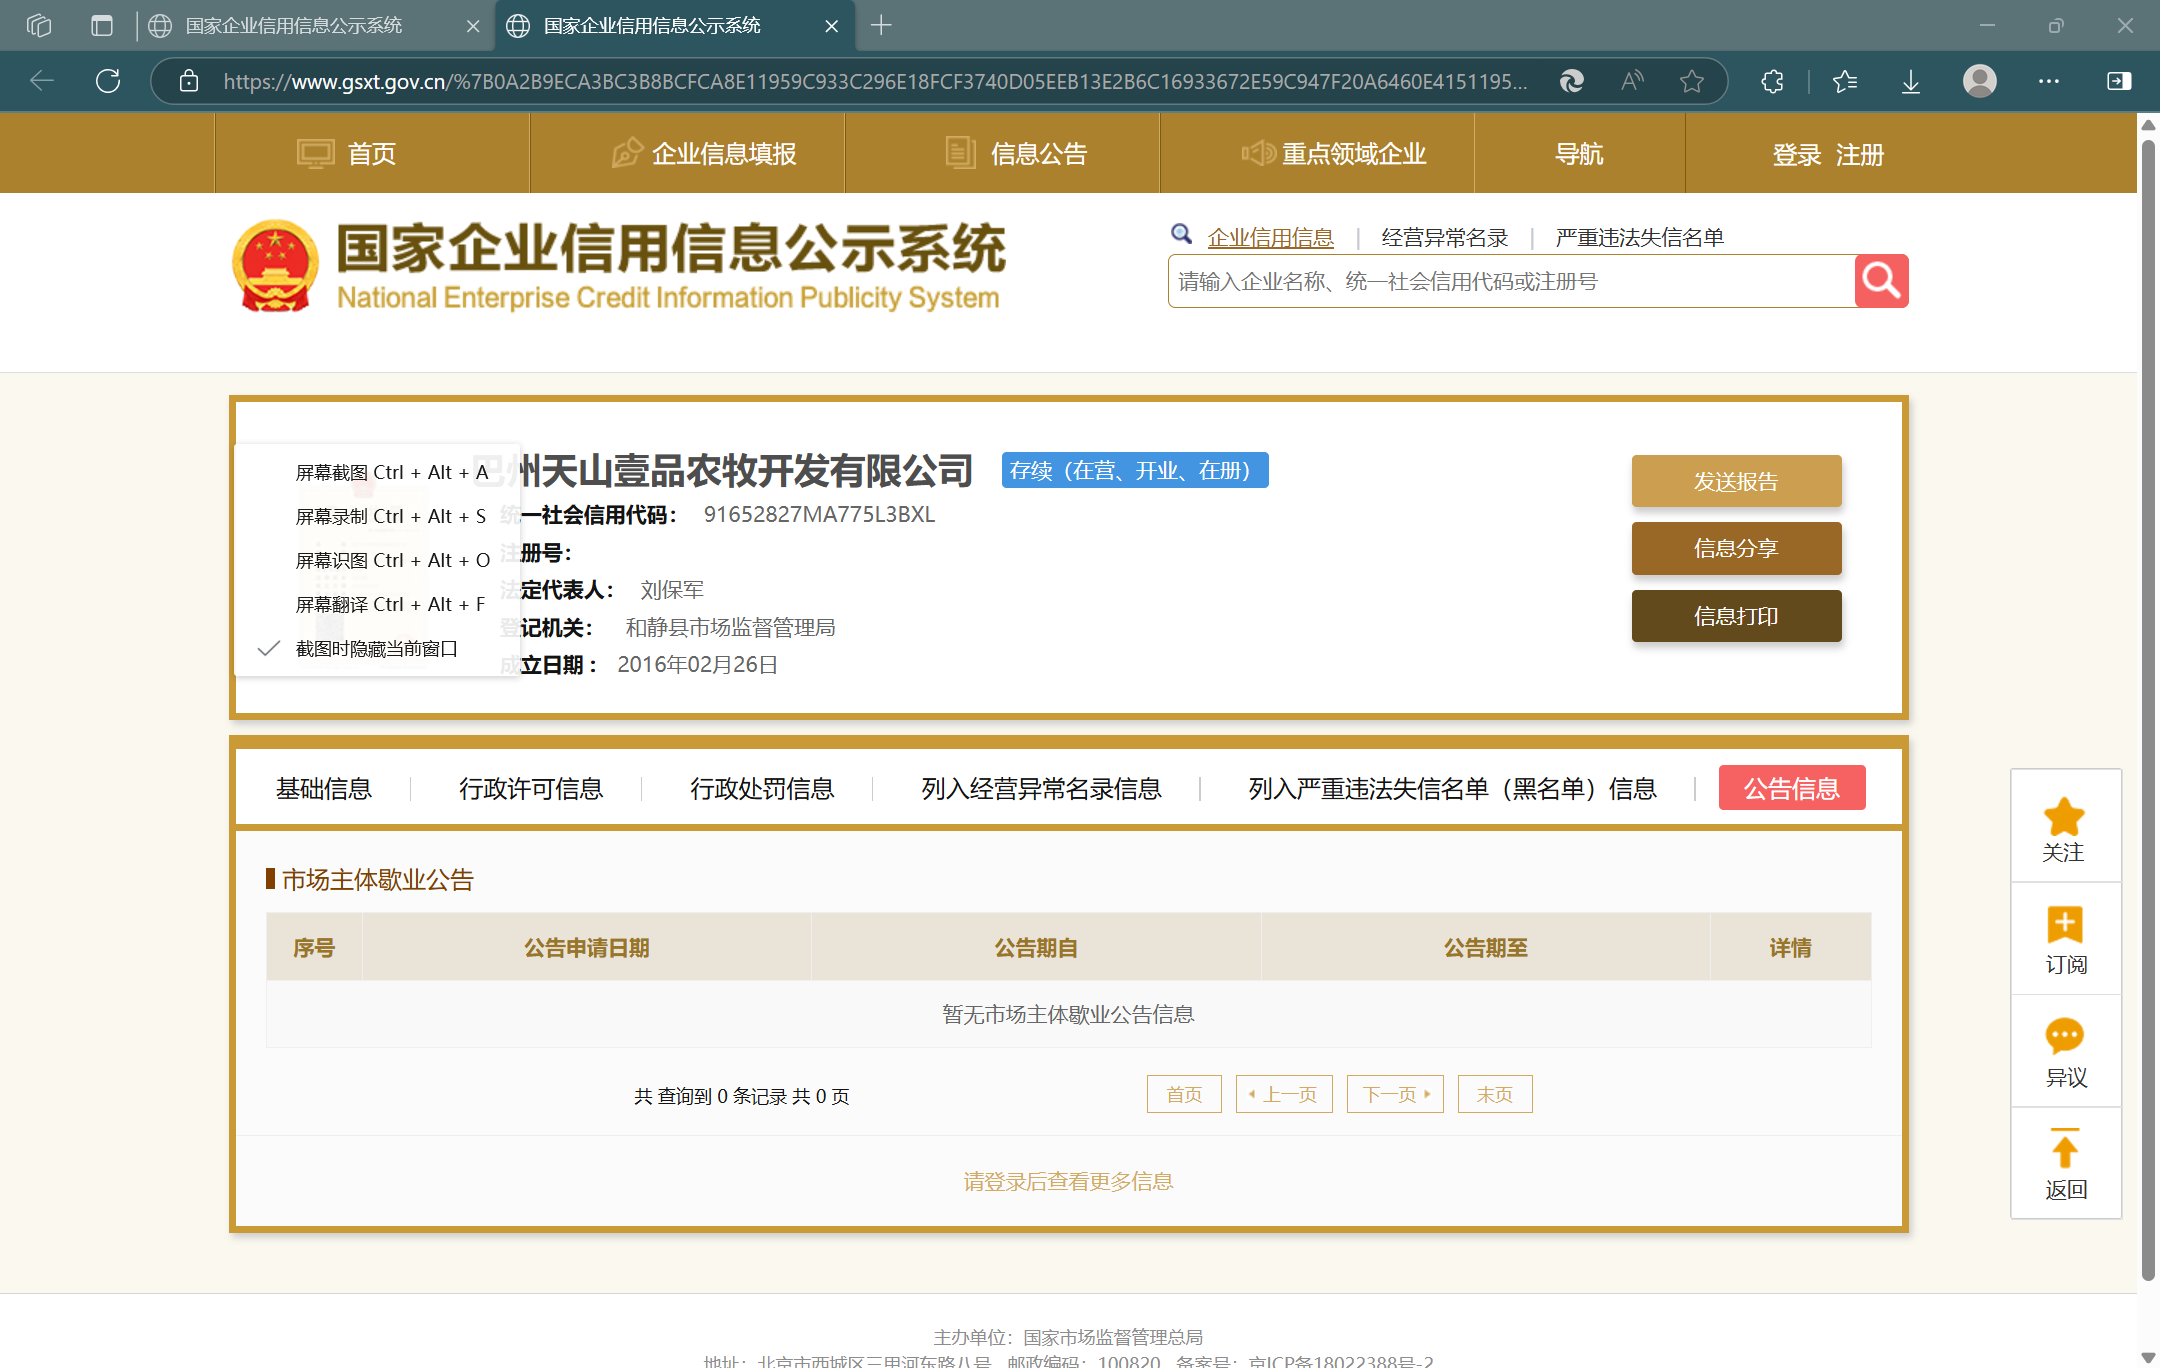Open 导航 in navigation bar
2160x1368 pixels.
click(x=1580, y=153)
